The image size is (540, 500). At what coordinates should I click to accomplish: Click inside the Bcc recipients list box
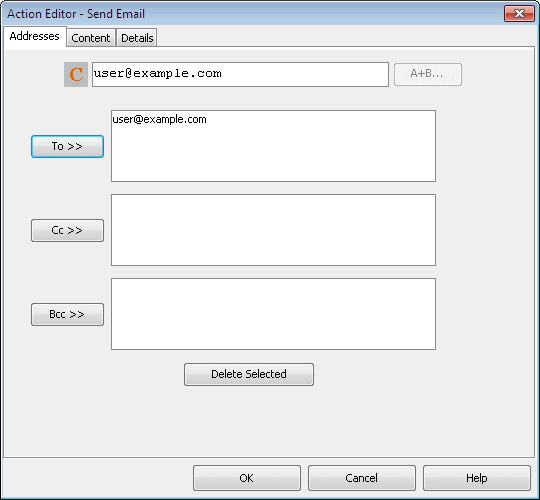pyautogui.click(x=273, y=314)
